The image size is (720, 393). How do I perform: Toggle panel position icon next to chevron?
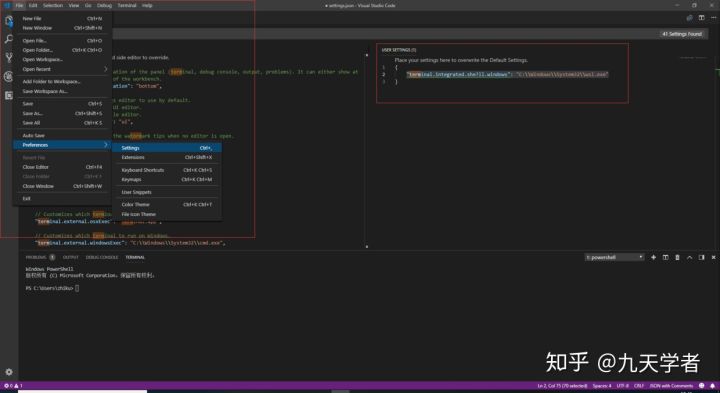click(x=701, y=258)
